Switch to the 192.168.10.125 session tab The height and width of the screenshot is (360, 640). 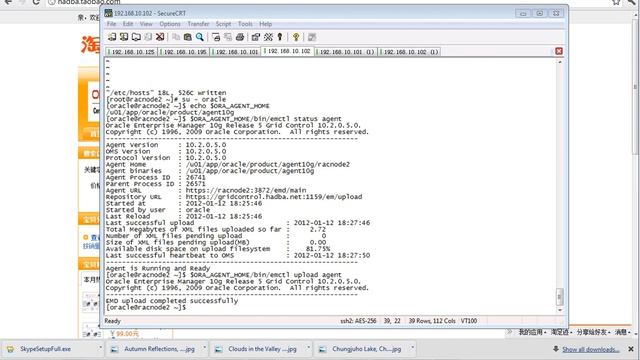pyautogui.click(x=131, y=52)
